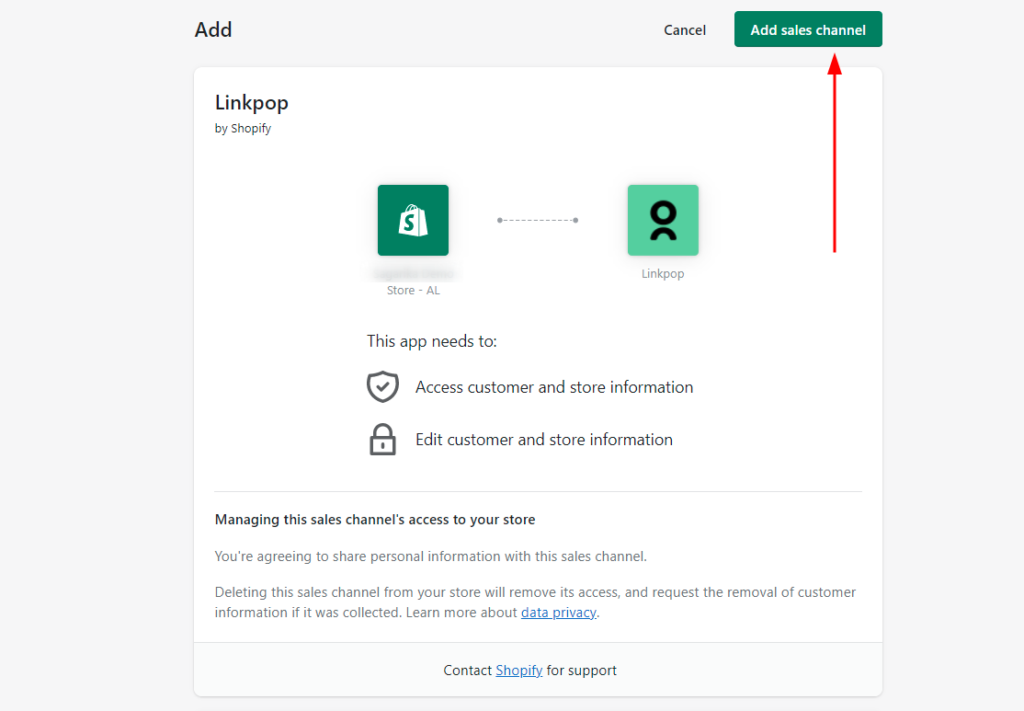This screenshot has height=711, width=1024.
Task: Click the Shopify bag store icon
Action: (x=413, y=220)
